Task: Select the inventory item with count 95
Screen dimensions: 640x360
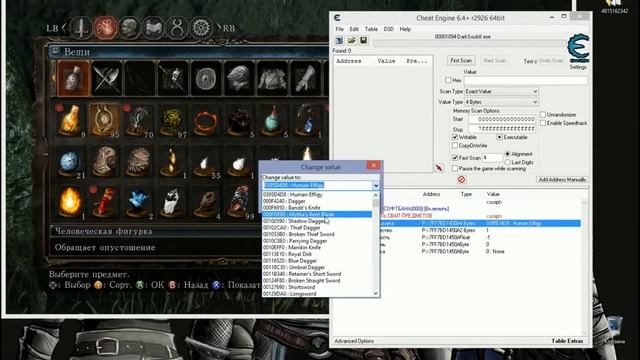Action: click(104, 120)
